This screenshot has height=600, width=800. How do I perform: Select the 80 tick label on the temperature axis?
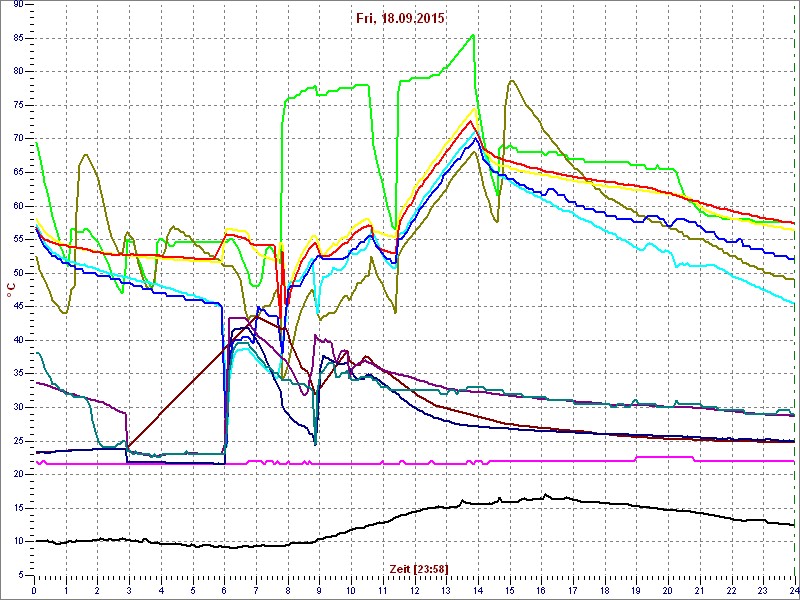[17, 71]
